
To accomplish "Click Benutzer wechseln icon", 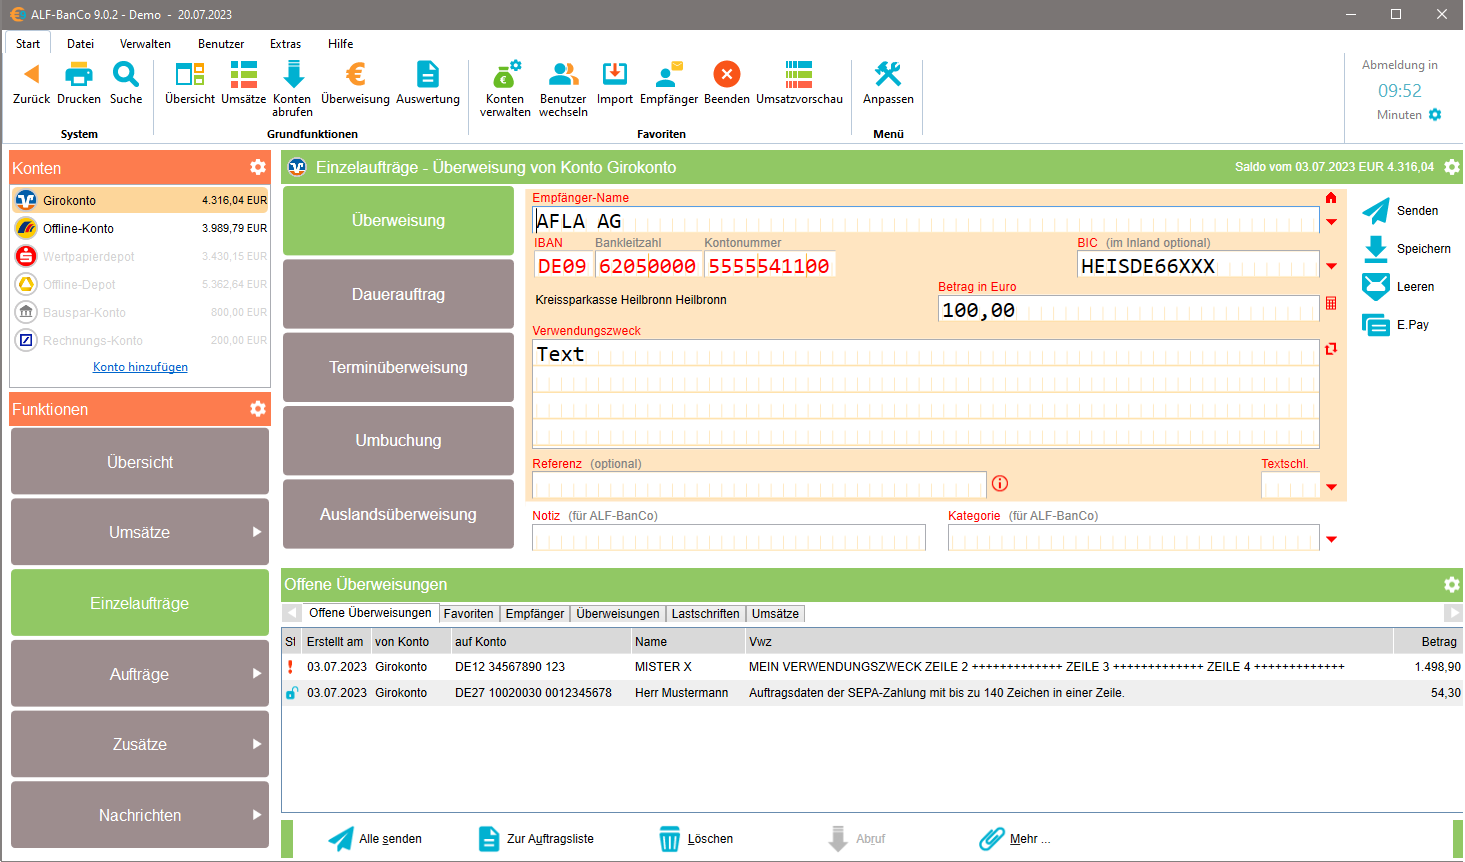I will [563, 74].
